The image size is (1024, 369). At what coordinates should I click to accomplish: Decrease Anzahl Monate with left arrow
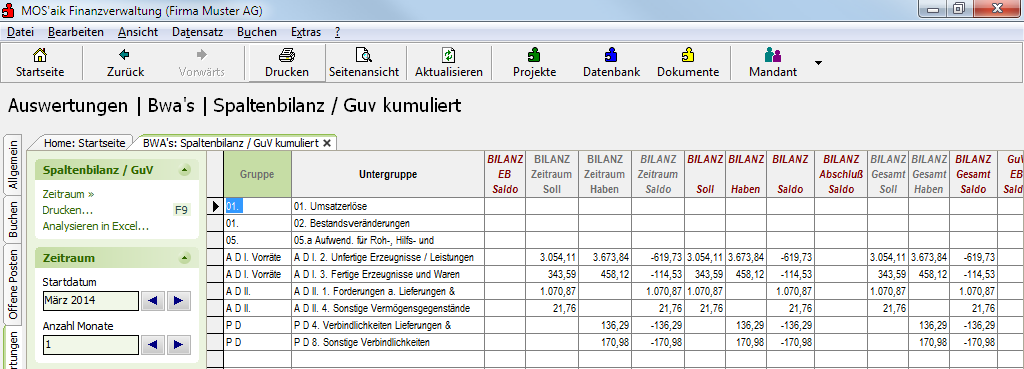[x=153, y=345]
